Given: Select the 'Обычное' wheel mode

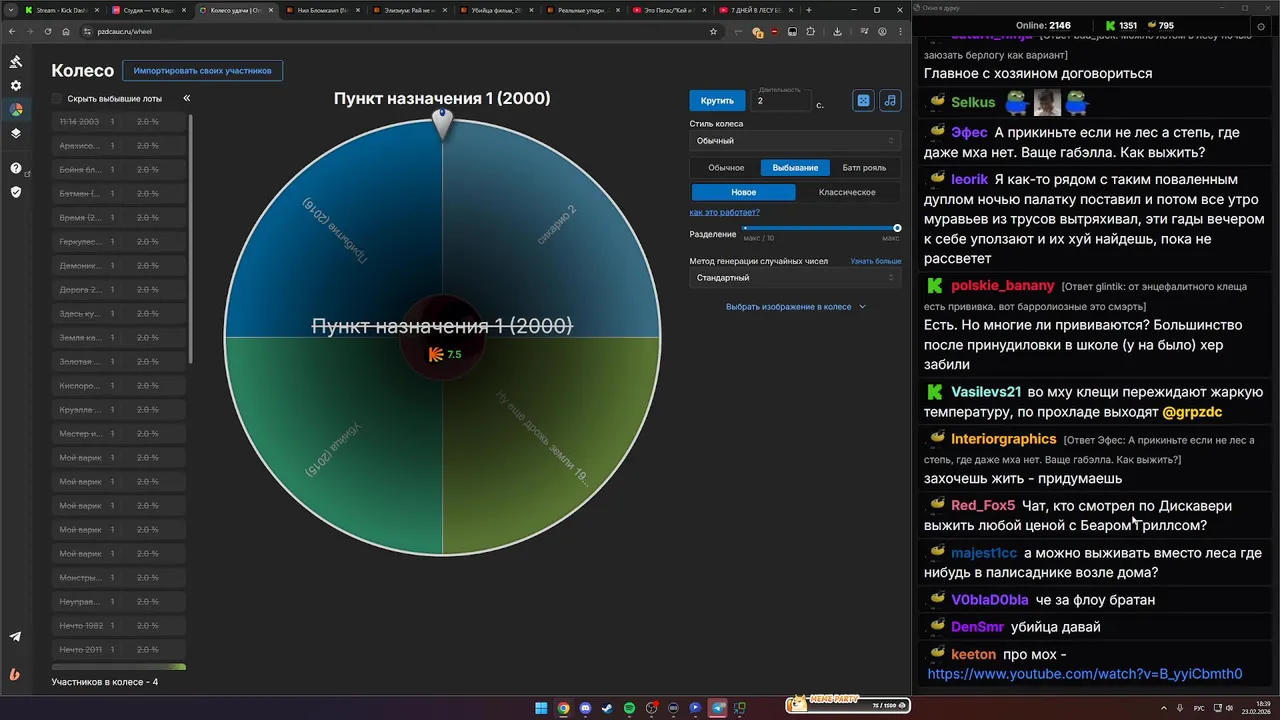Looking at the screenshot, I should (726, 168).
